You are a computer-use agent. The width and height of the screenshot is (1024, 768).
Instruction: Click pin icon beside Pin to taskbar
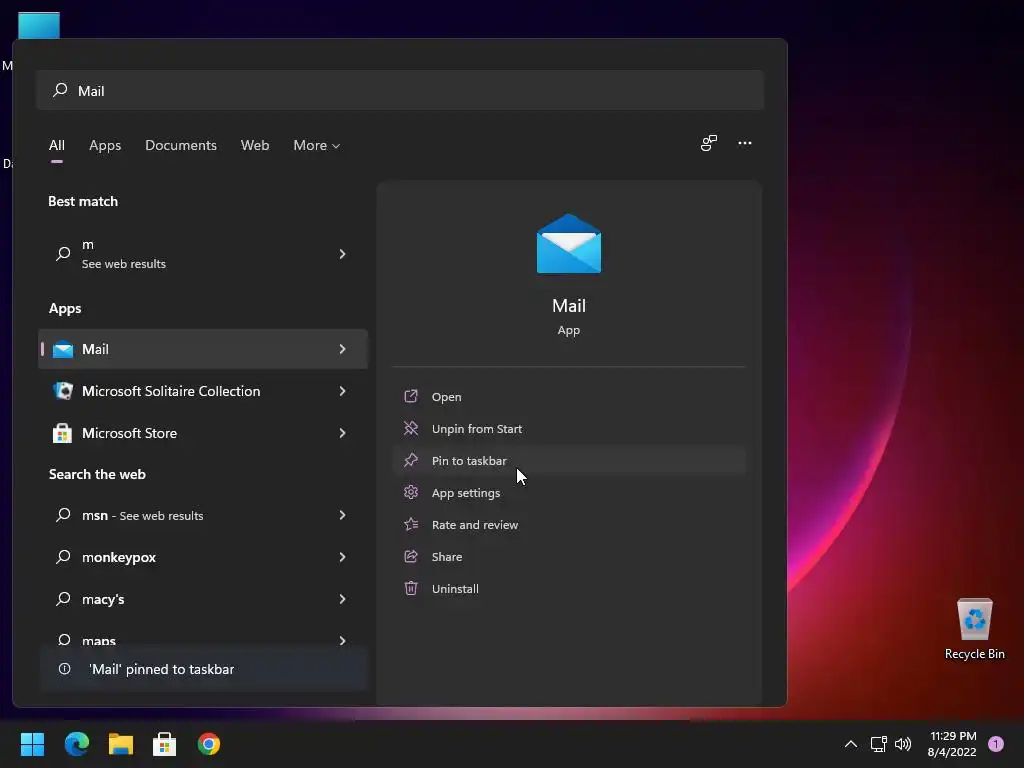[x=411, y=460]
